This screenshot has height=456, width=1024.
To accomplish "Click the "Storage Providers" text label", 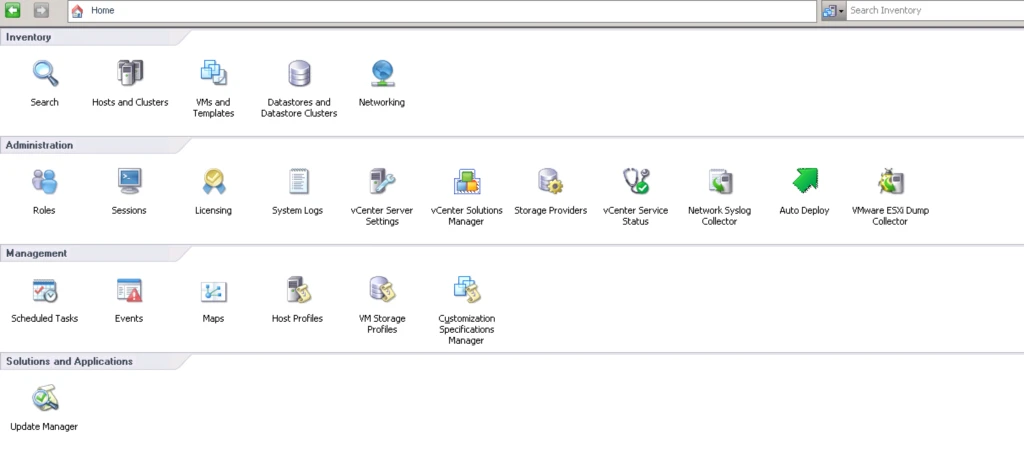I will pos(551,210).
